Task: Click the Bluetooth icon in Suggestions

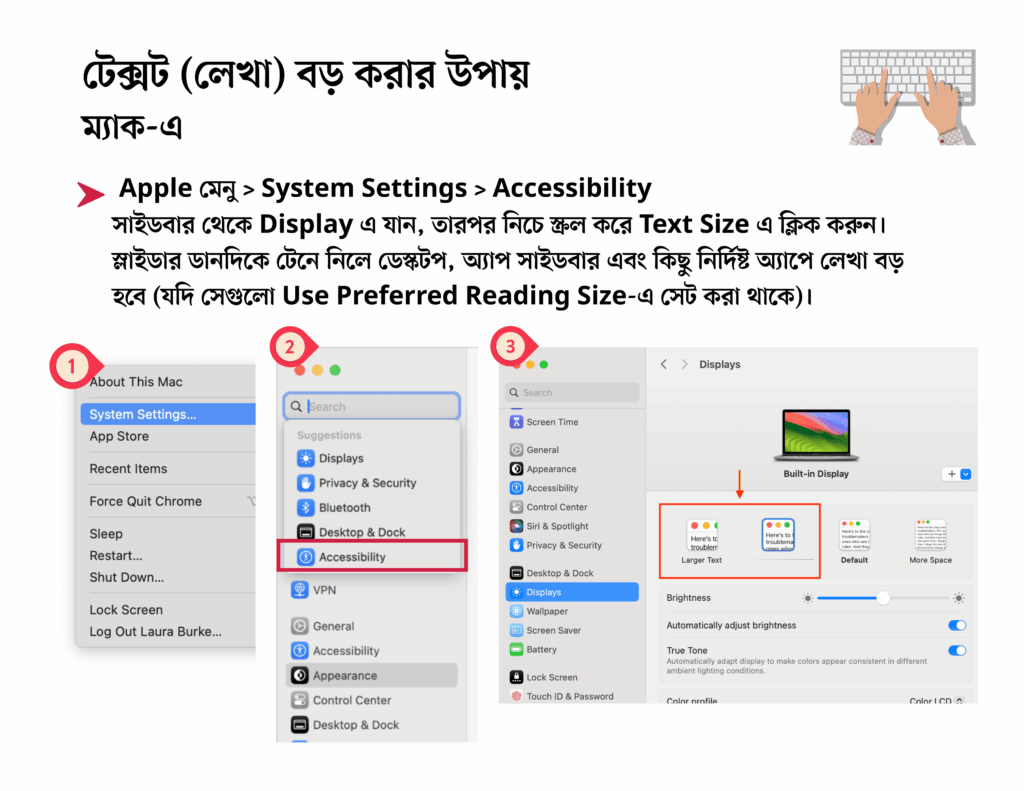Action: [306, 508]
